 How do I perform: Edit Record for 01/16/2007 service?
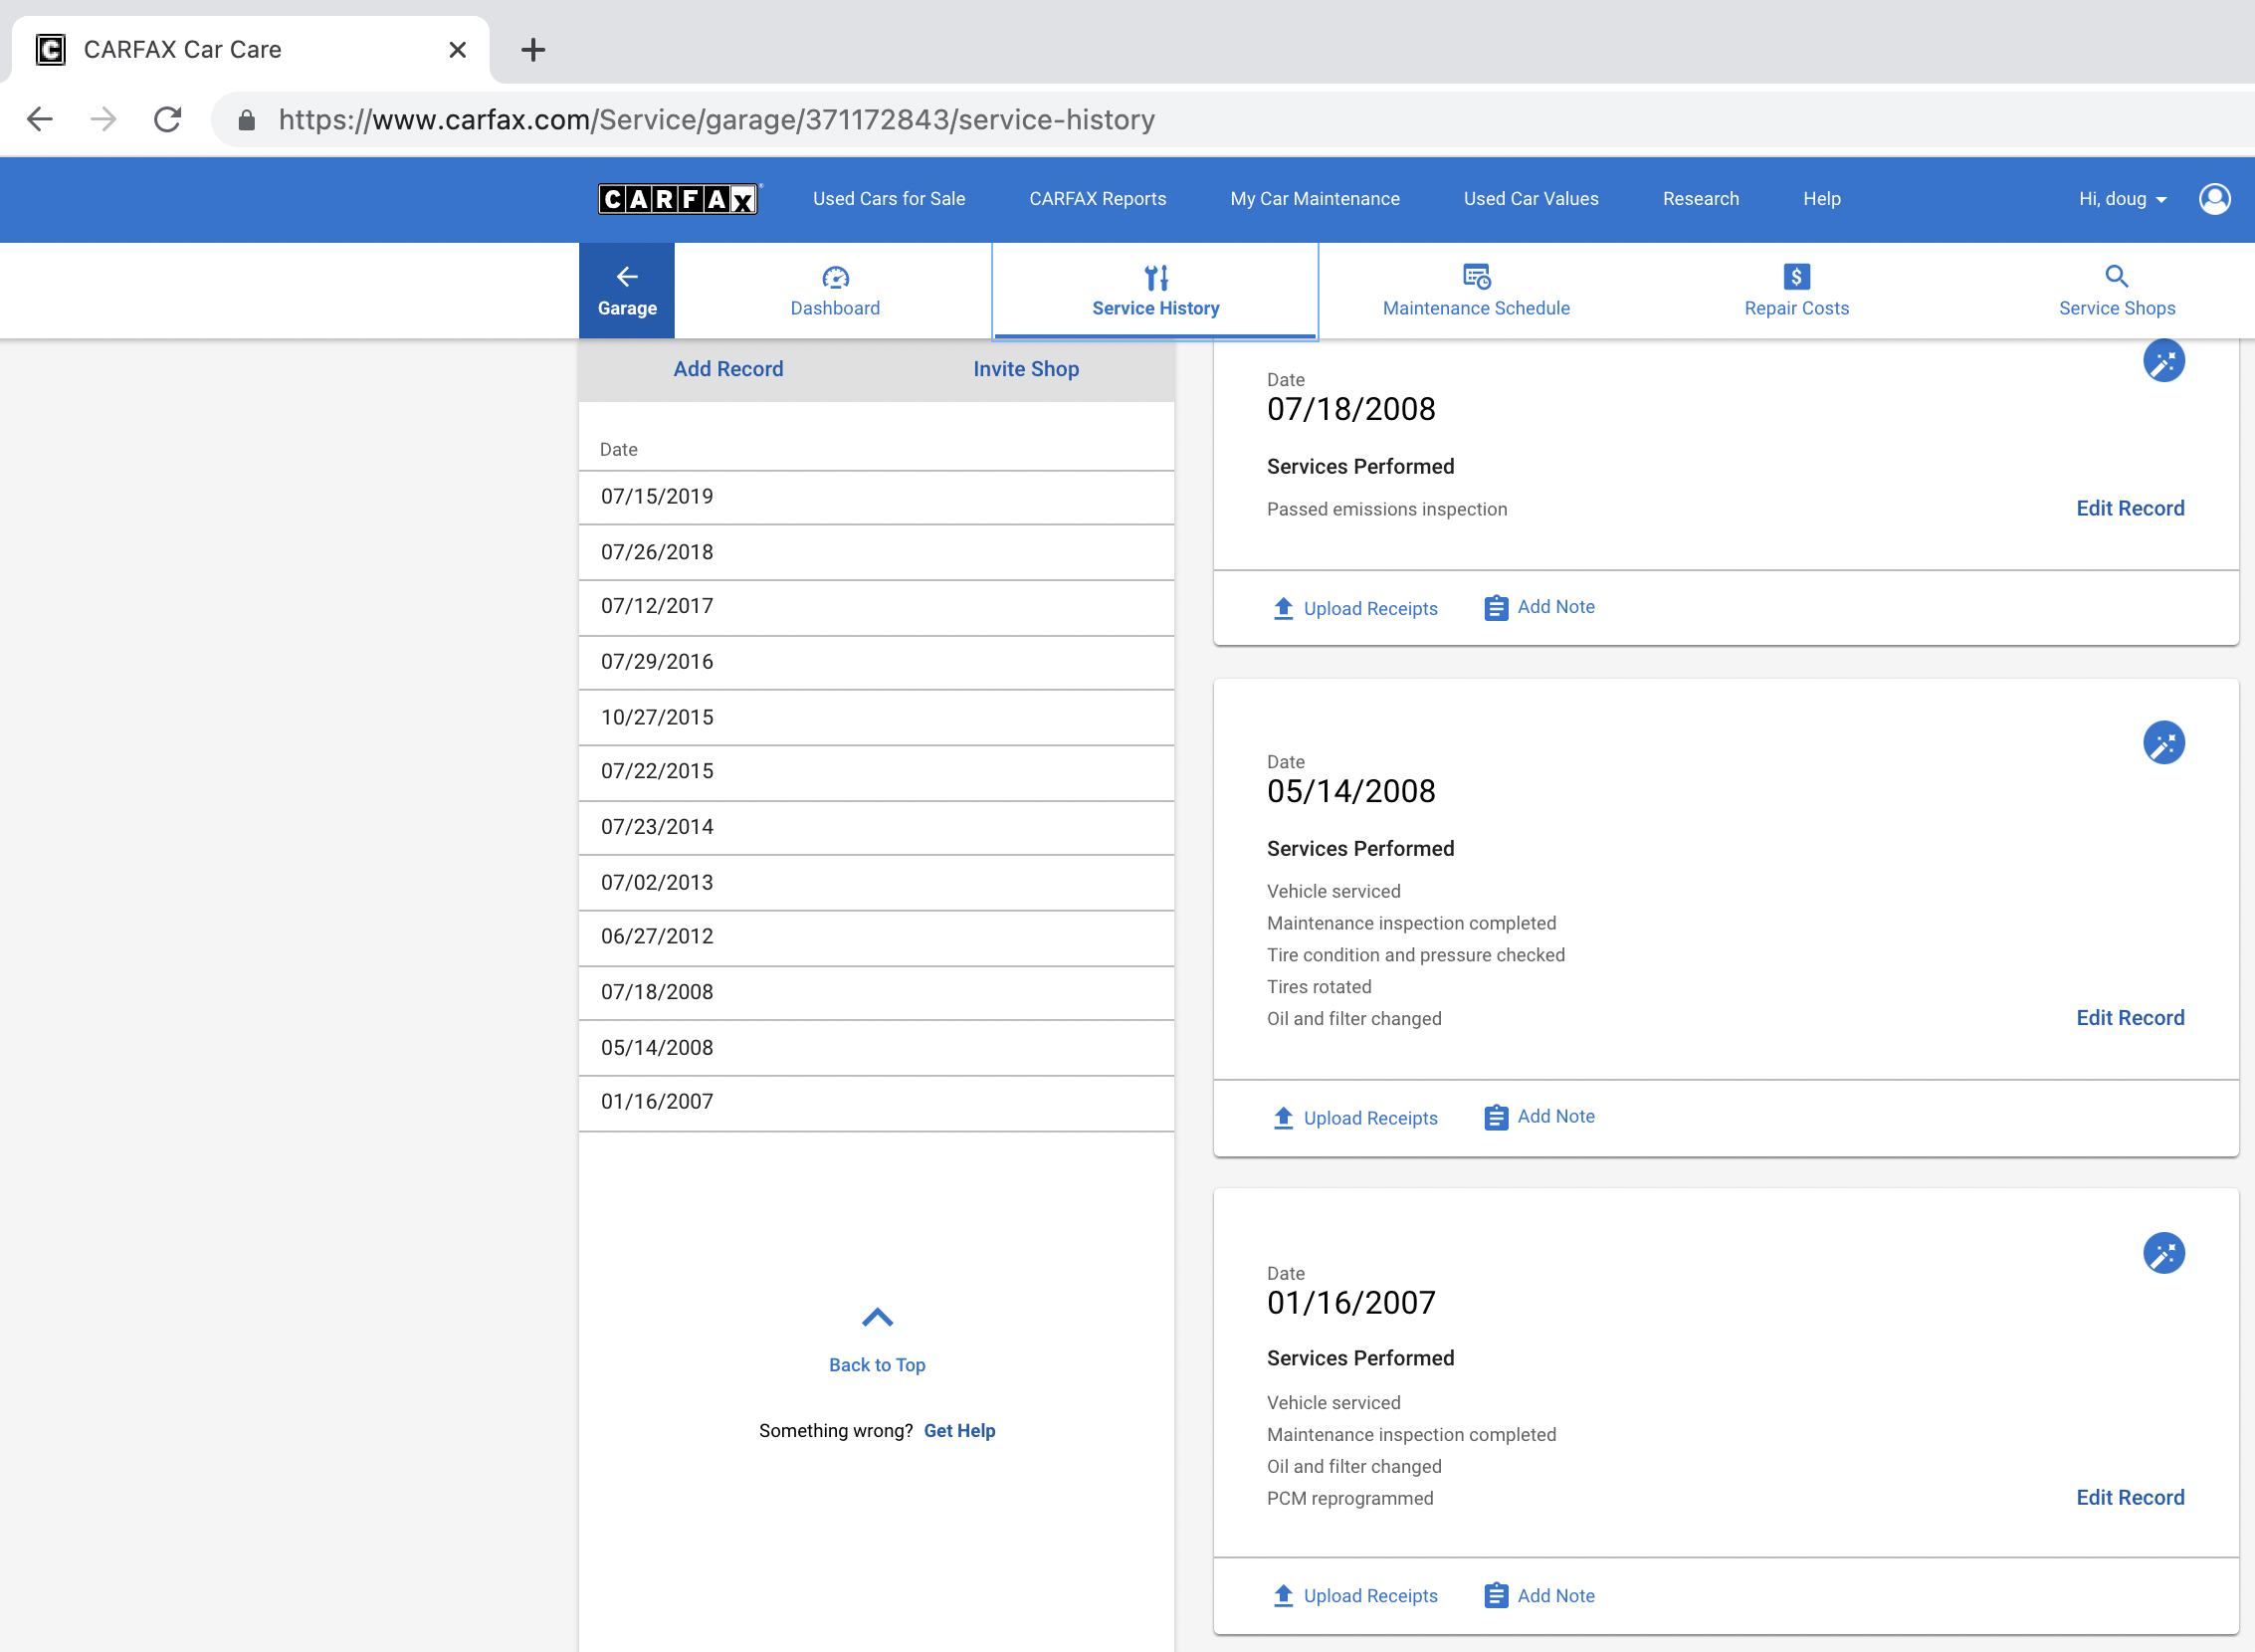pyautogui.click(x=2130, y=1498)
